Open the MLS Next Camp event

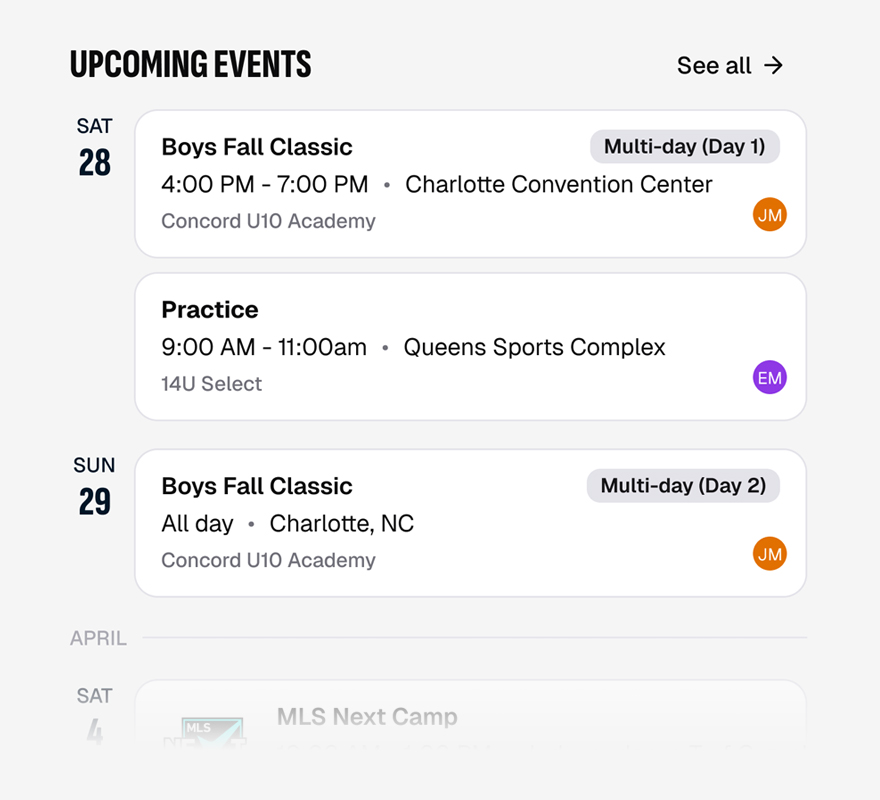click(470, 714)
